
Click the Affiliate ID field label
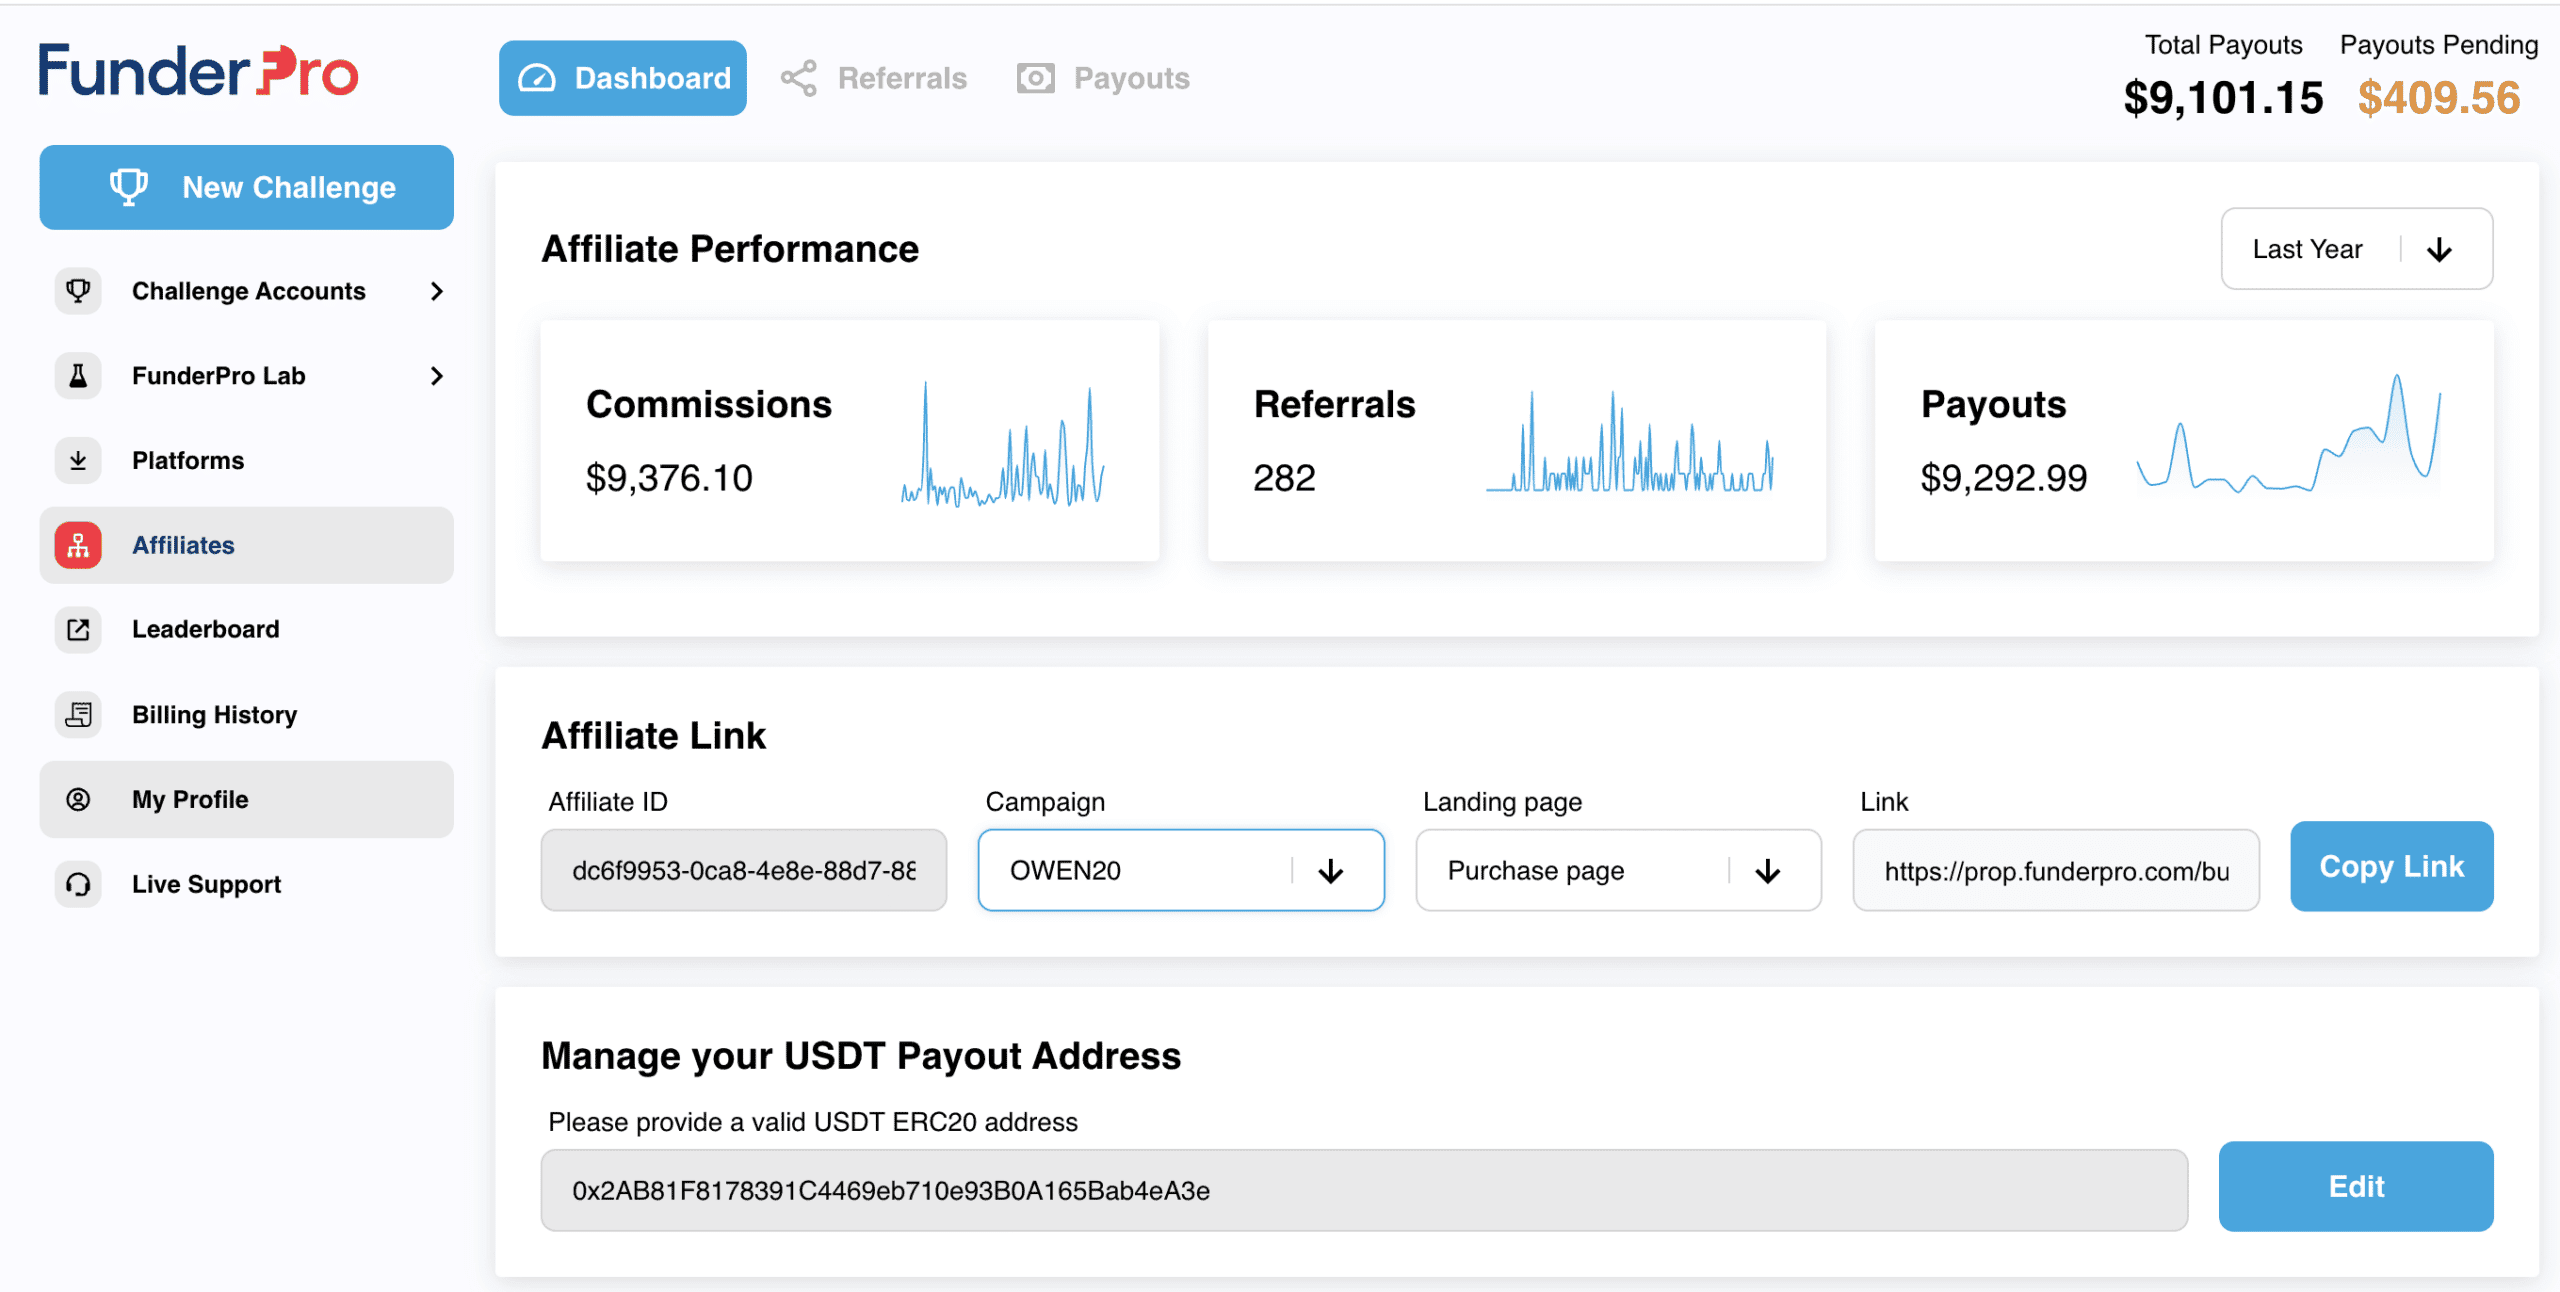click(x=608, y=802)
